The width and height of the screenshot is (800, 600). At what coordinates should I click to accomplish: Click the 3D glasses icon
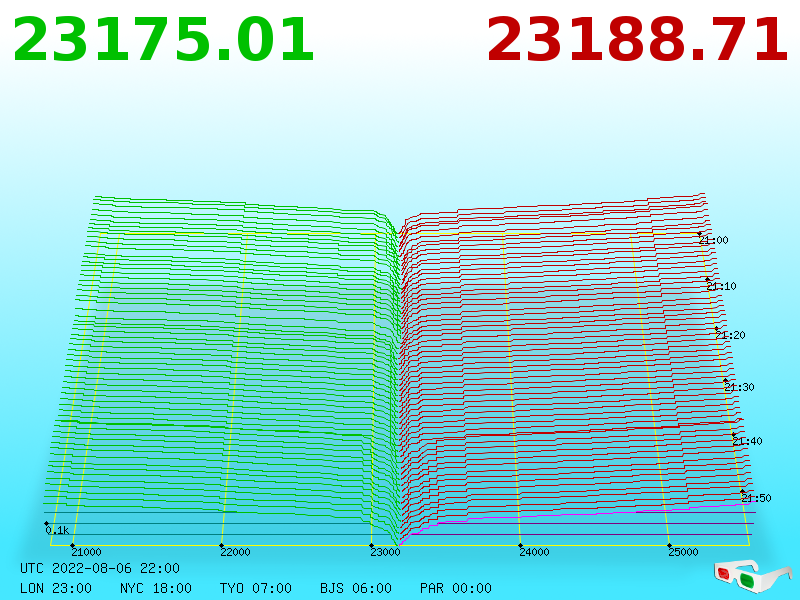click(753, 576)
